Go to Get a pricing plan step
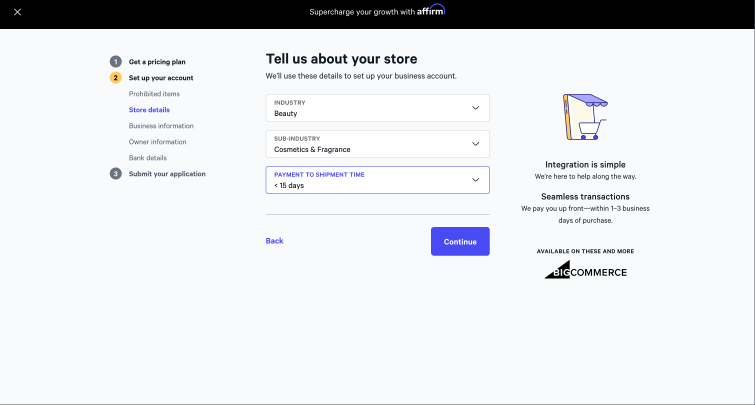The height and width of the screenshot is (405, 755). tap(157, 62)
